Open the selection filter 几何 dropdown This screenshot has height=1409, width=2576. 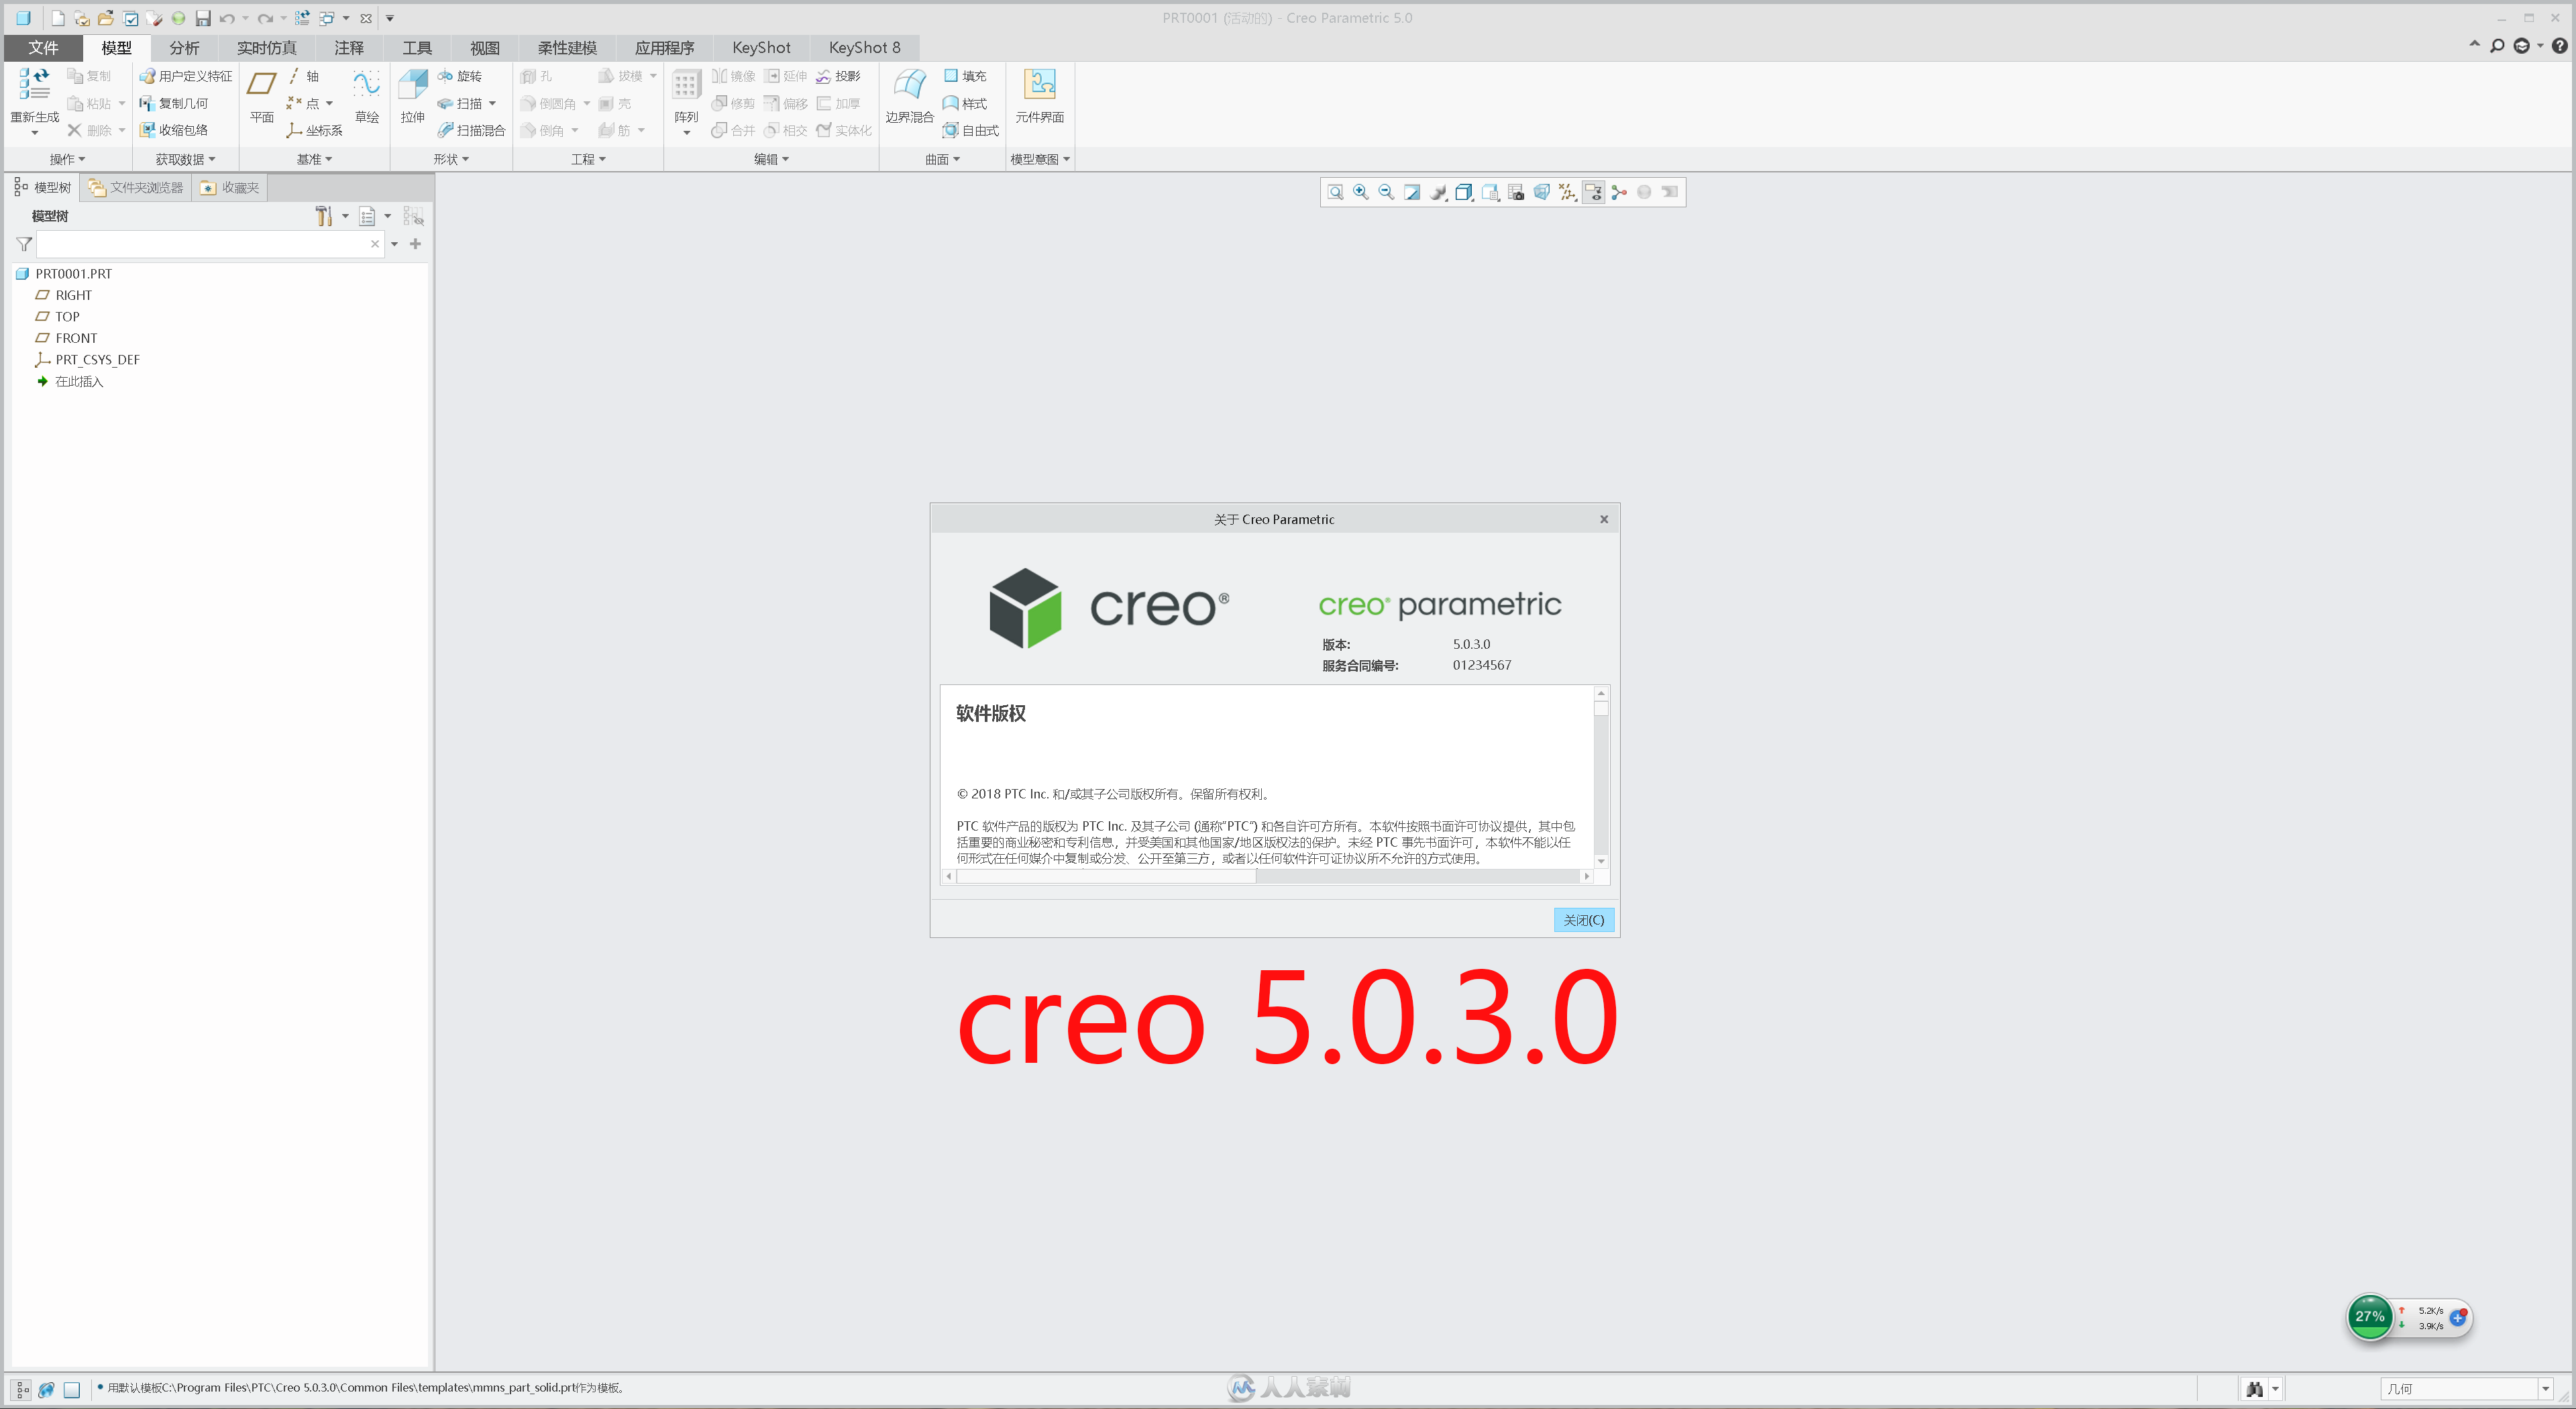(x=2545, y=1389)
